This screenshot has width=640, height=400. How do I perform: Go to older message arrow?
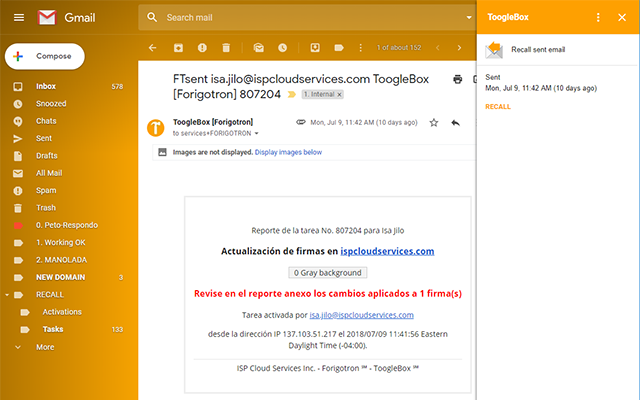[x=459, y=48]
